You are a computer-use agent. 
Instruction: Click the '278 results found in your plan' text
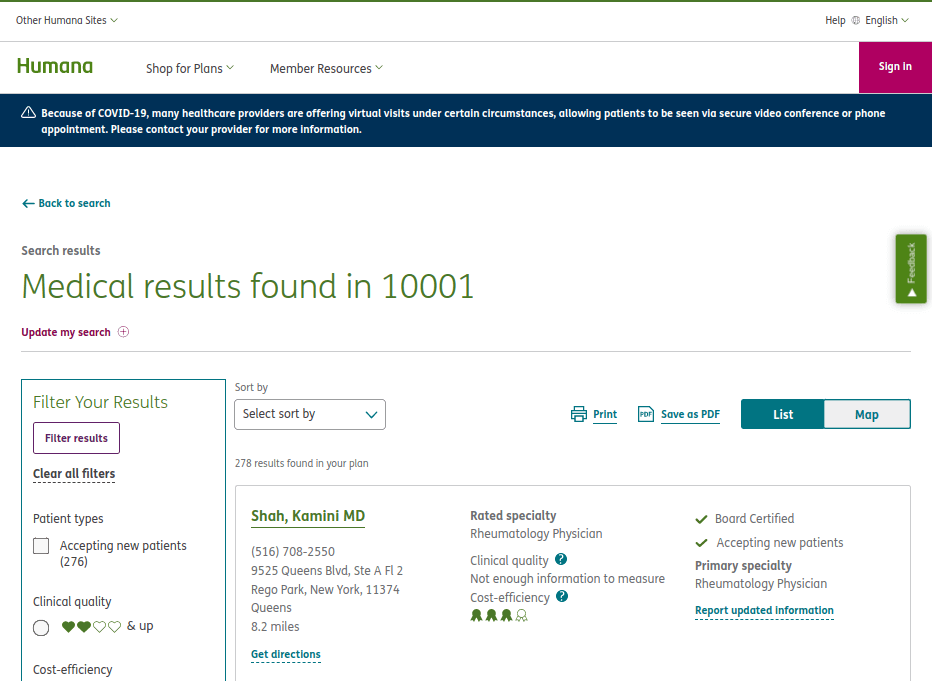[301, 463]
